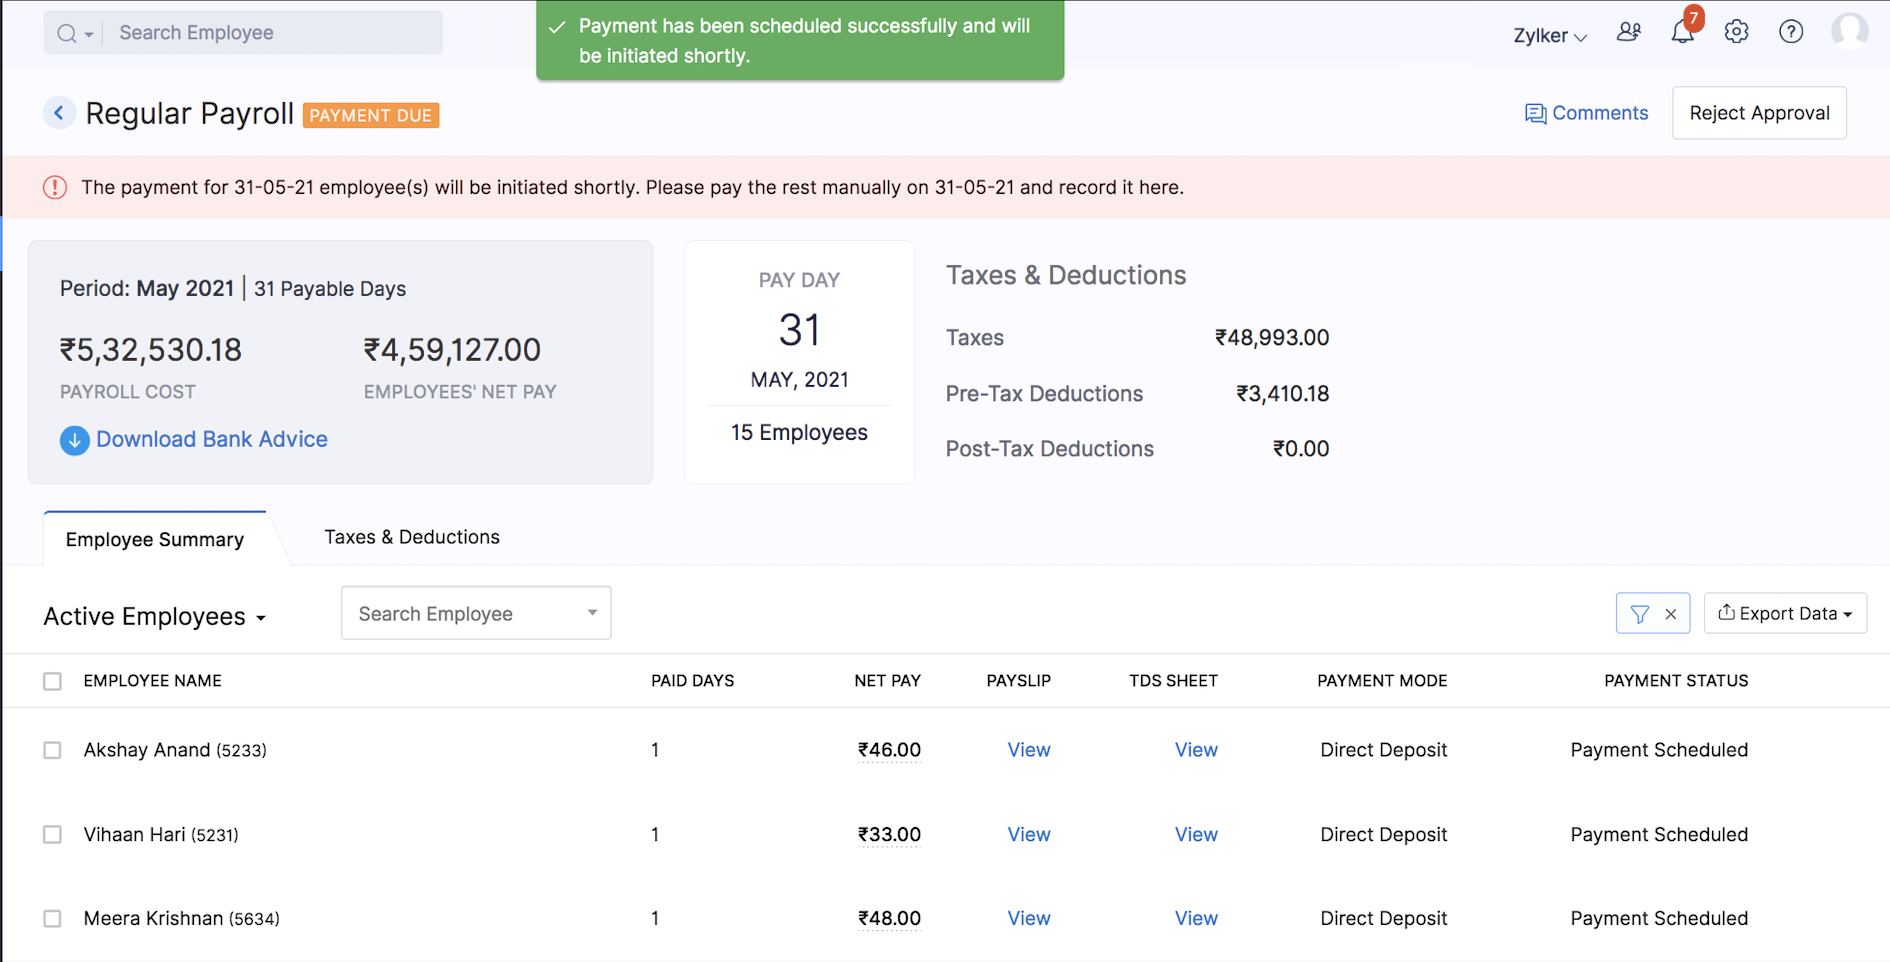Select the checkbox for Vihaan Hari
Viewport: 1890px width, 962px height.
click(52, 834)
